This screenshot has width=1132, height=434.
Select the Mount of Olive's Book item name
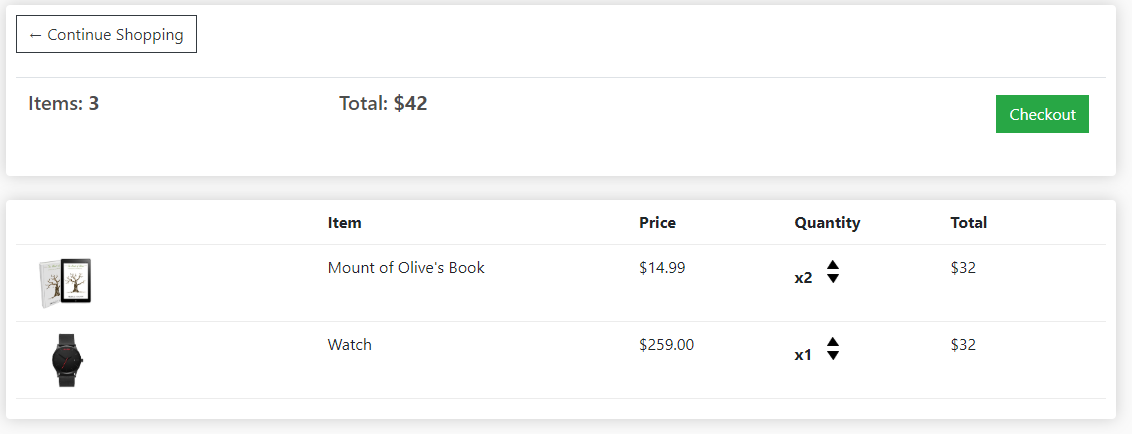point(406,268)
